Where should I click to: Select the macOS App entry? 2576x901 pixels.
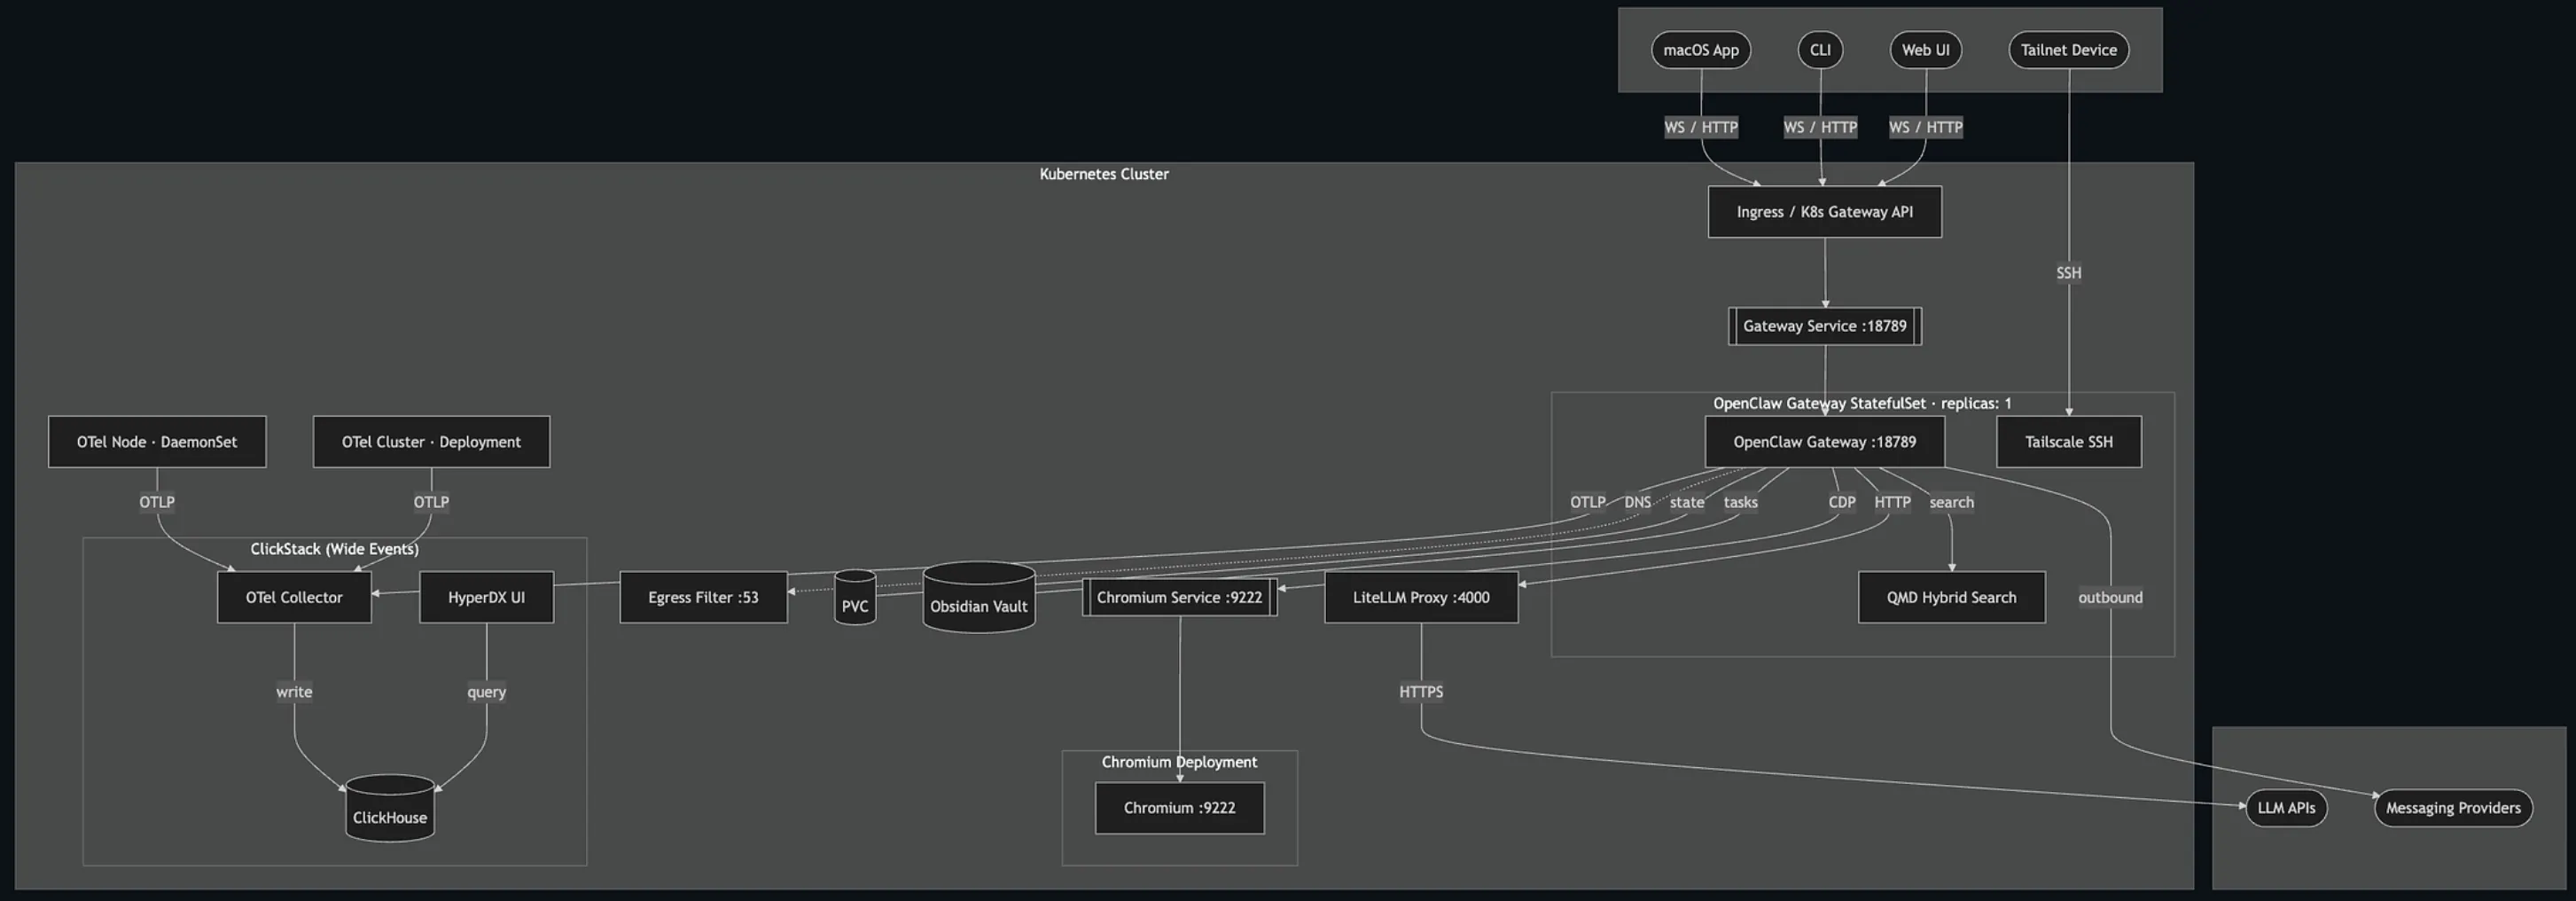[1700, 49]
